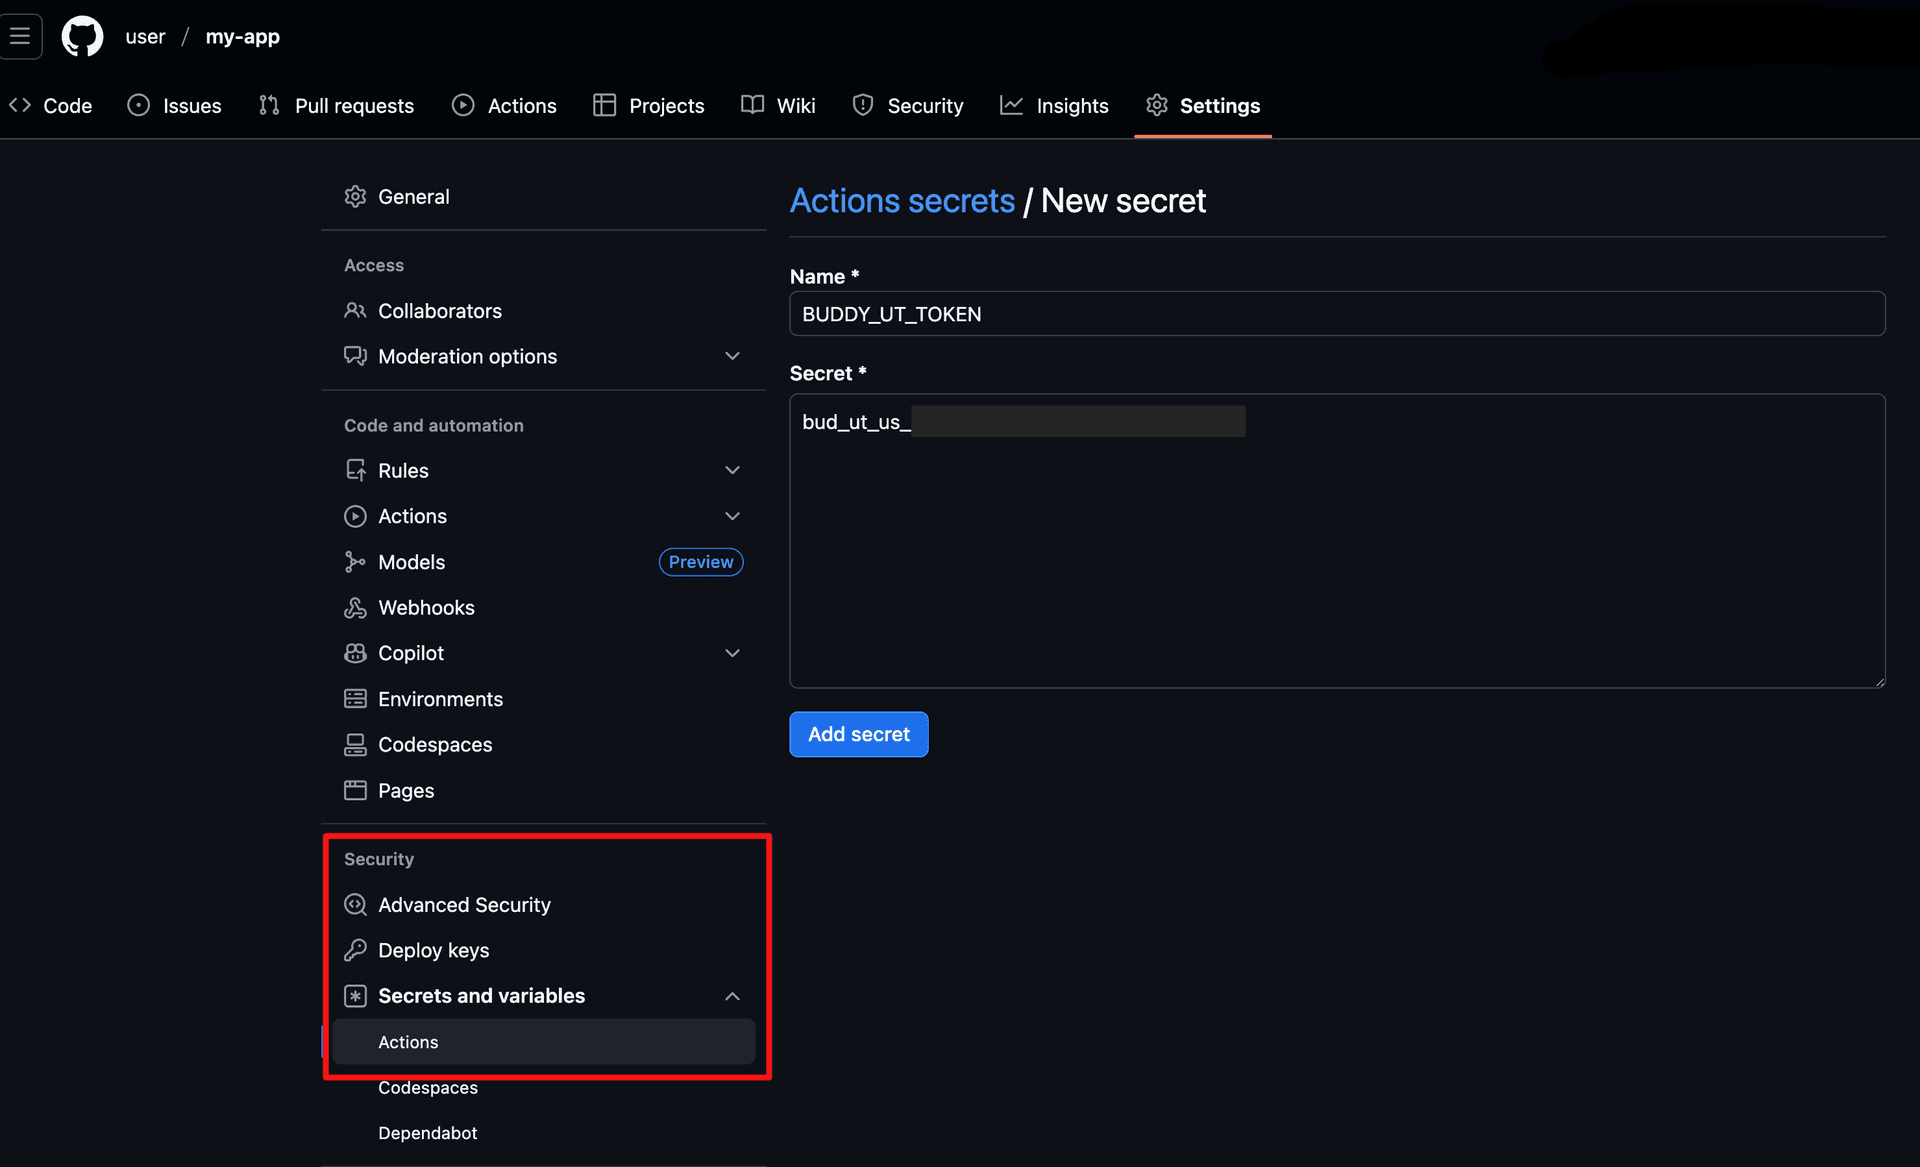Open the hamburger navigation menu
The image size is (1920, 1167).
point(21,36)
